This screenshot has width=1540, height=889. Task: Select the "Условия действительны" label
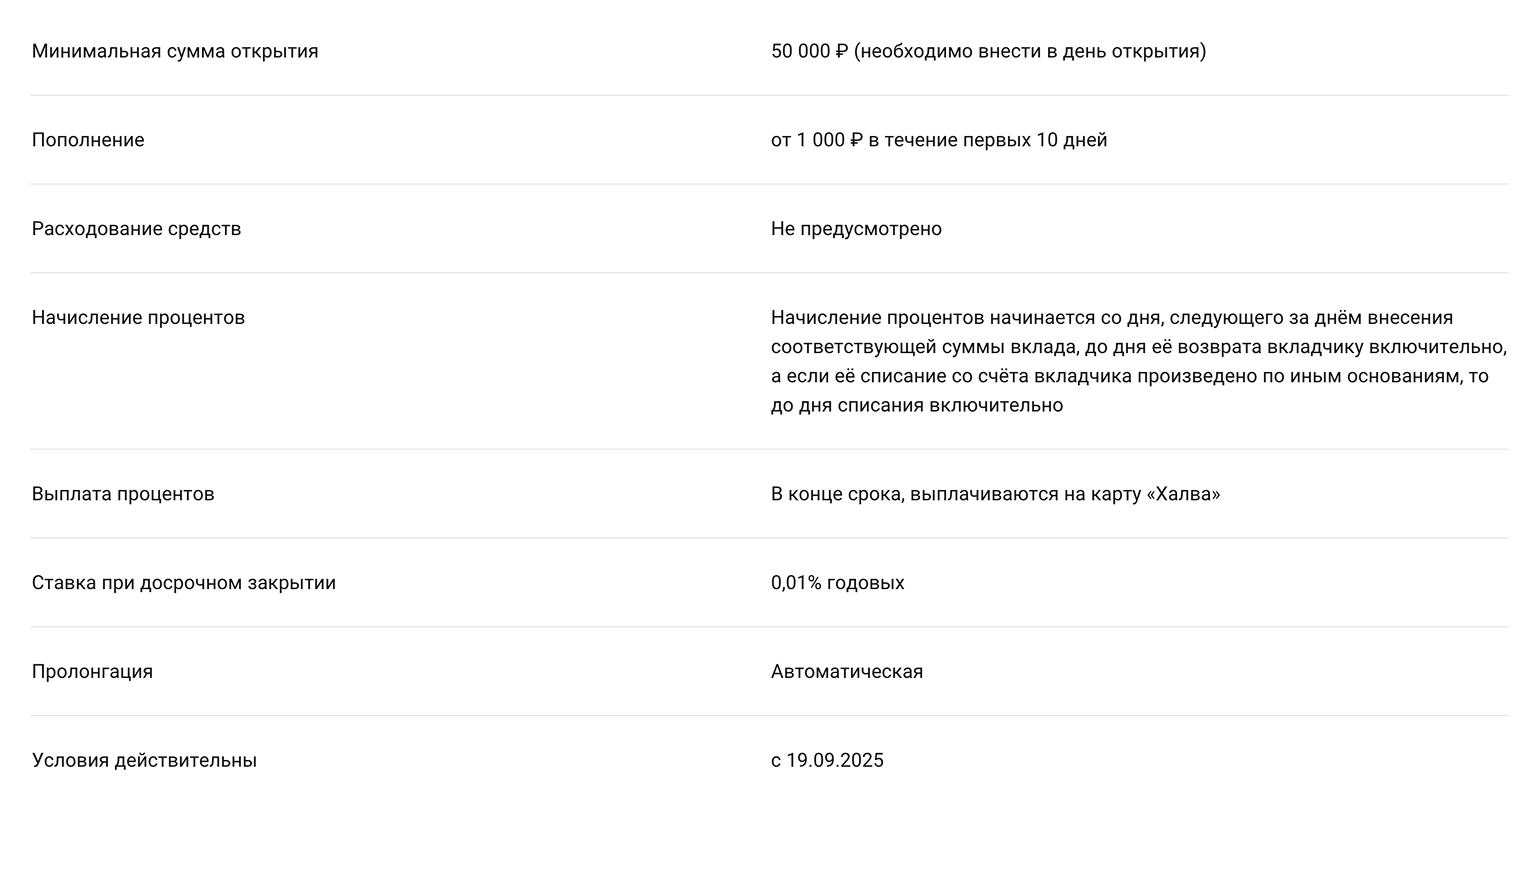(x=144, y=761)
